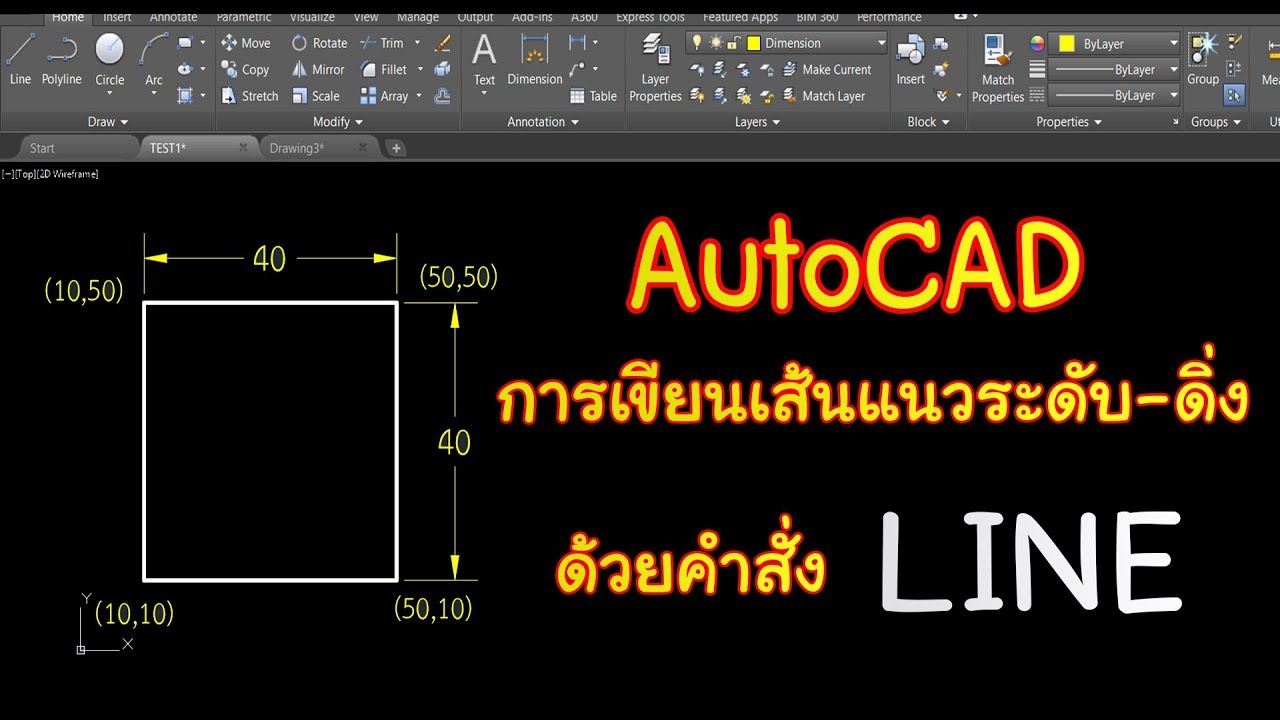Choose the Stretch command

[250, 96]
